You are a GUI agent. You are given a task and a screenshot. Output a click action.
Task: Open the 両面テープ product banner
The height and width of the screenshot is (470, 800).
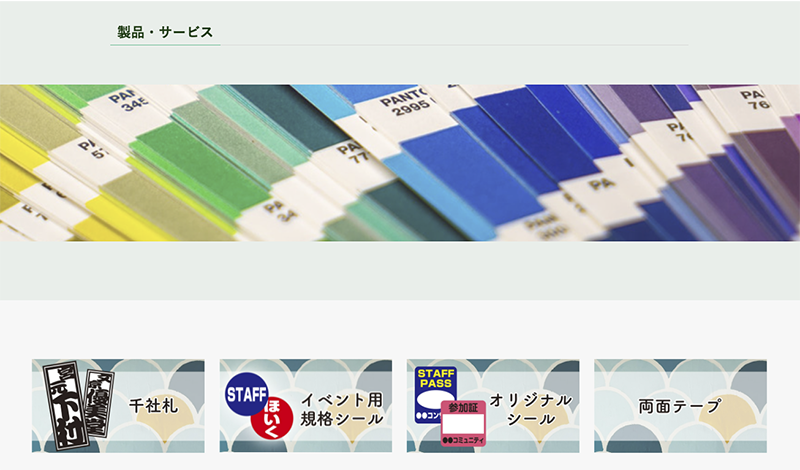[680, 406]
